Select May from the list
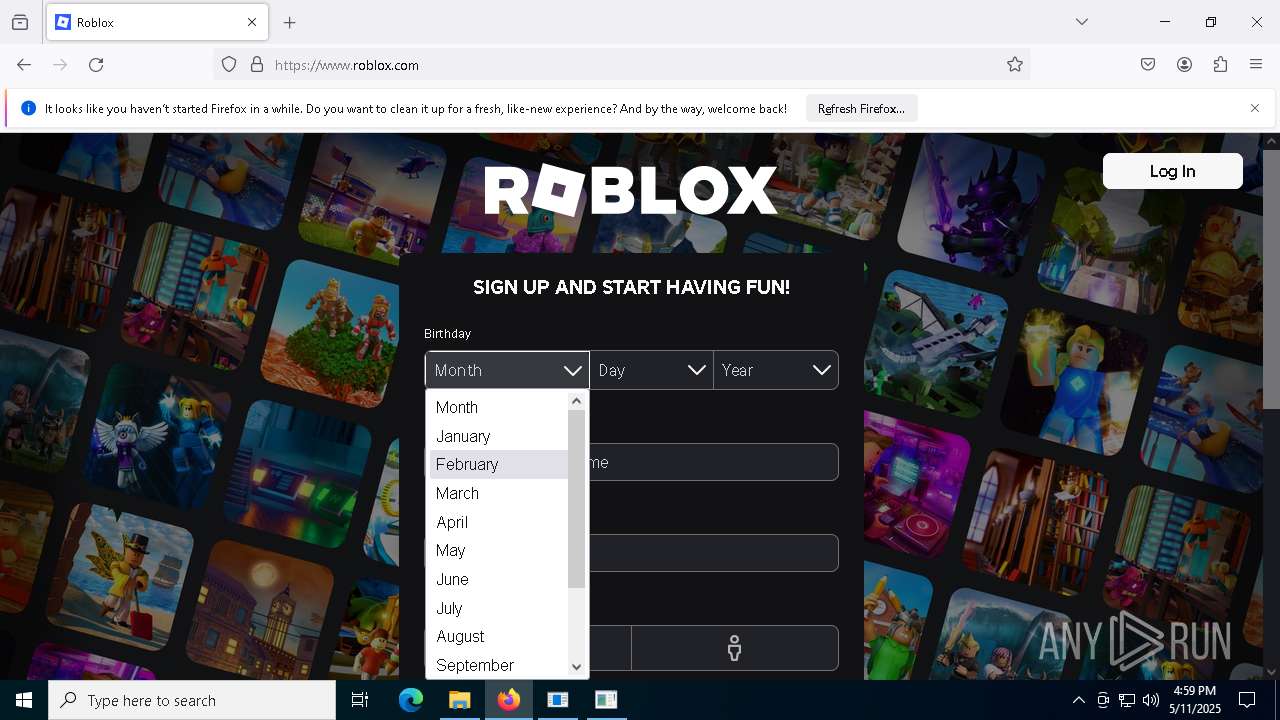Image resolution: width=1280 pixels, height=720 pixels. [x=498, y=550]
